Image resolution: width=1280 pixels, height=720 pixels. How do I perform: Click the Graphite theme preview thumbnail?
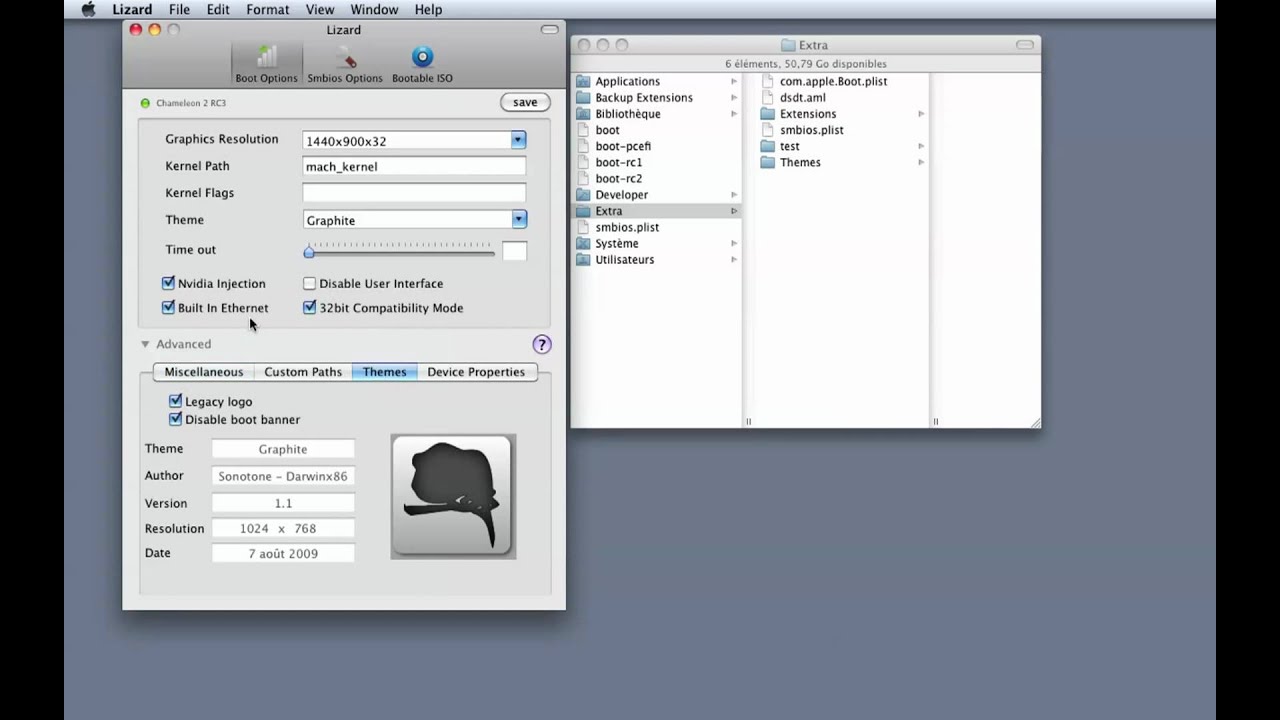(453, 496)
